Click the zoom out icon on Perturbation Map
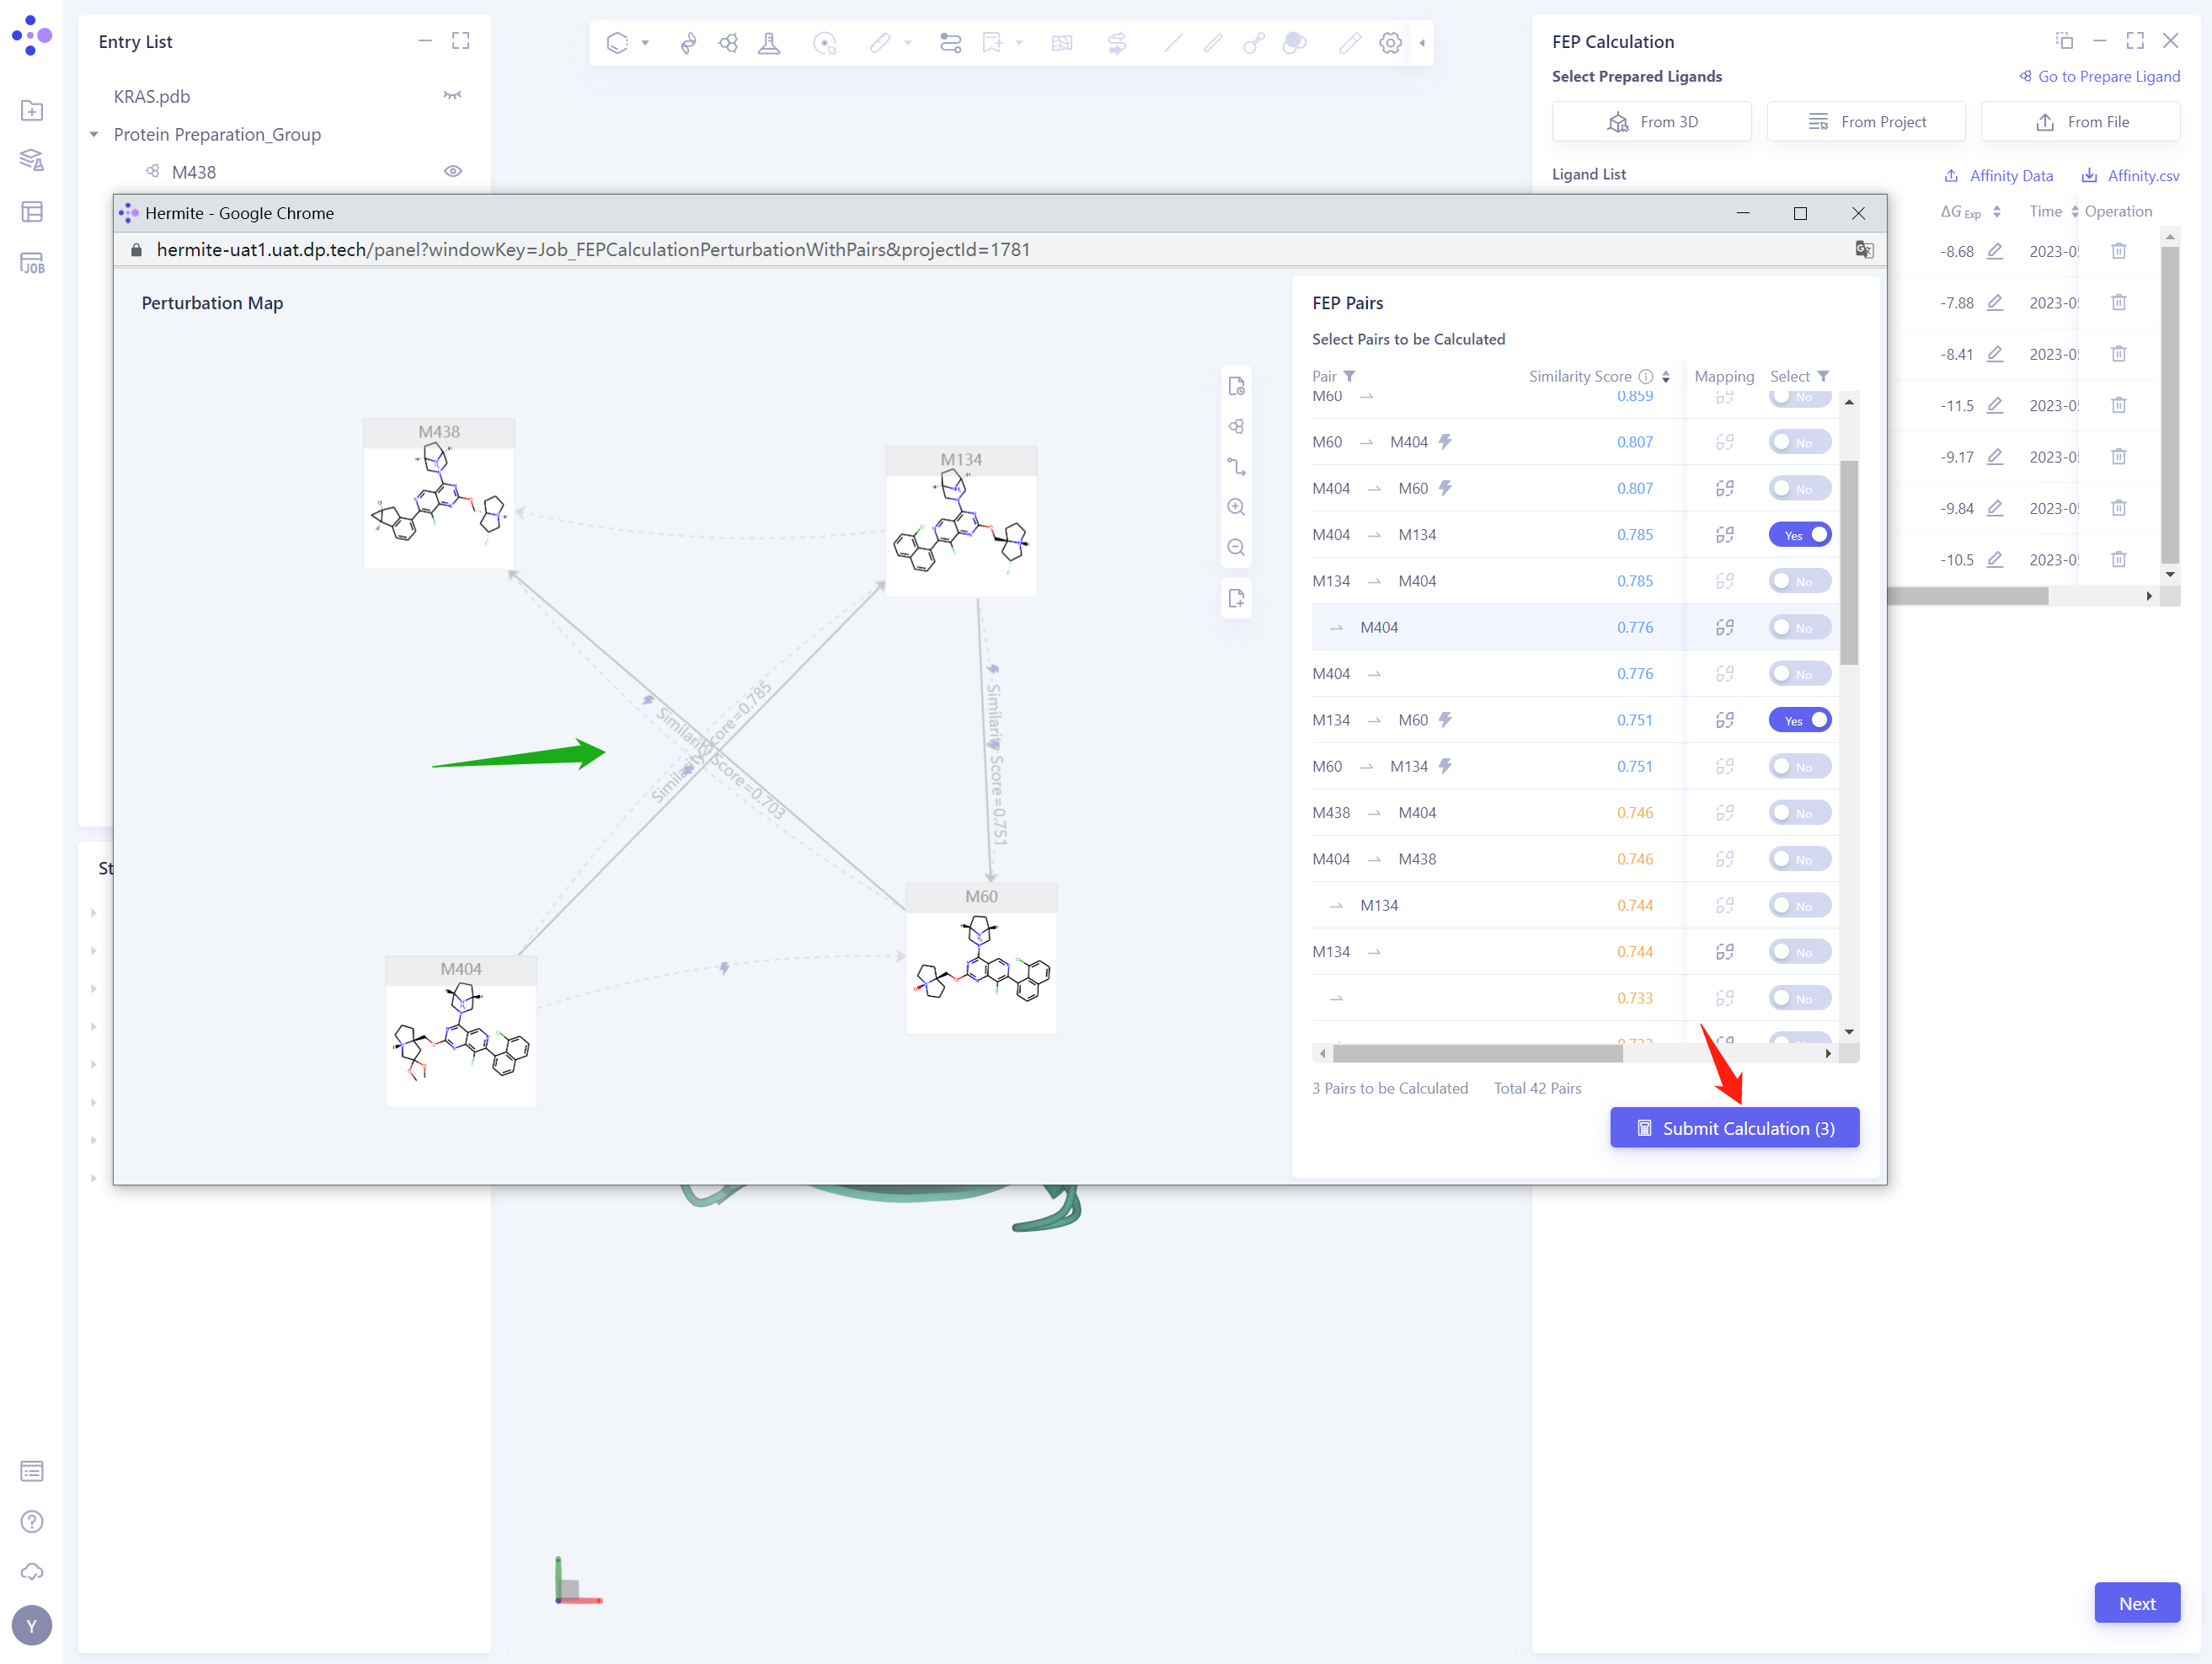 1236,548
